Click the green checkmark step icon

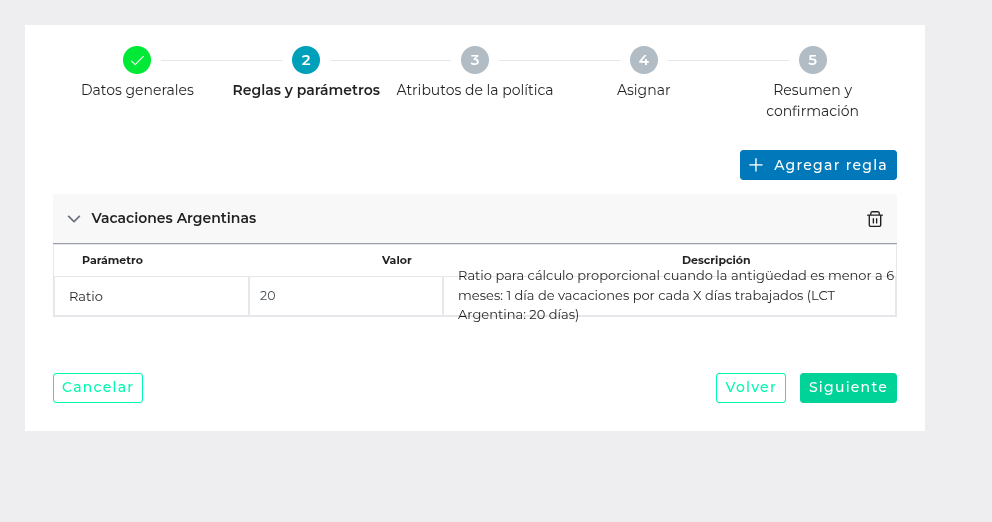137,60
